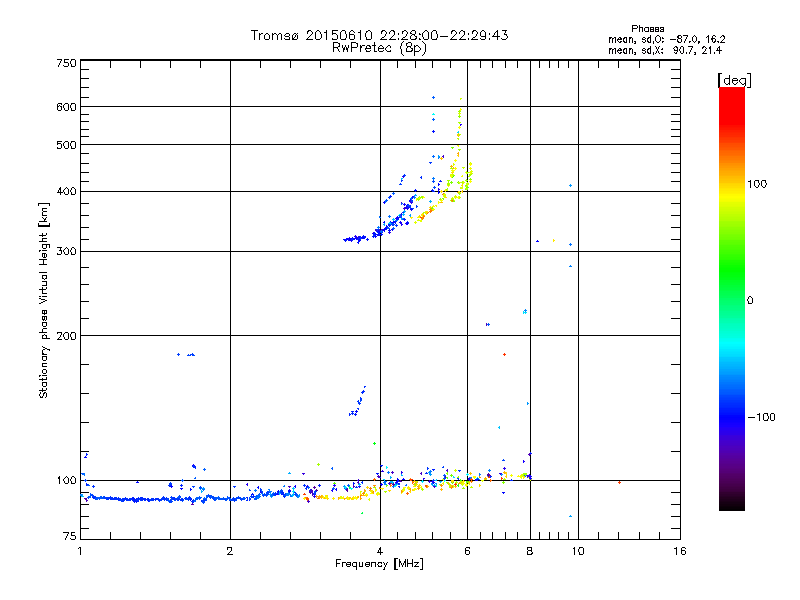This screenshot has height=600, width=800.
Task: Click the x-axis tick label '4'
Action: [x=380, y=551]
